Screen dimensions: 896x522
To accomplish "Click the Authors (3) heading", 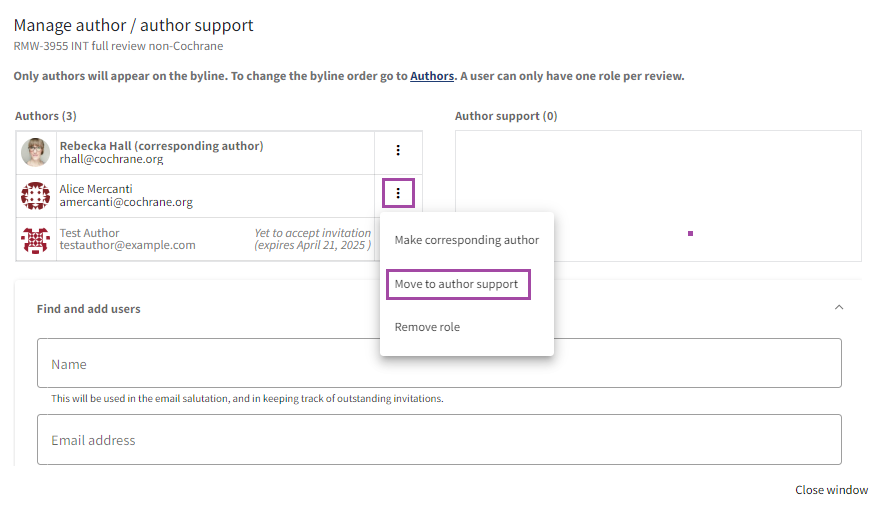I will click(x=45, y=116).
